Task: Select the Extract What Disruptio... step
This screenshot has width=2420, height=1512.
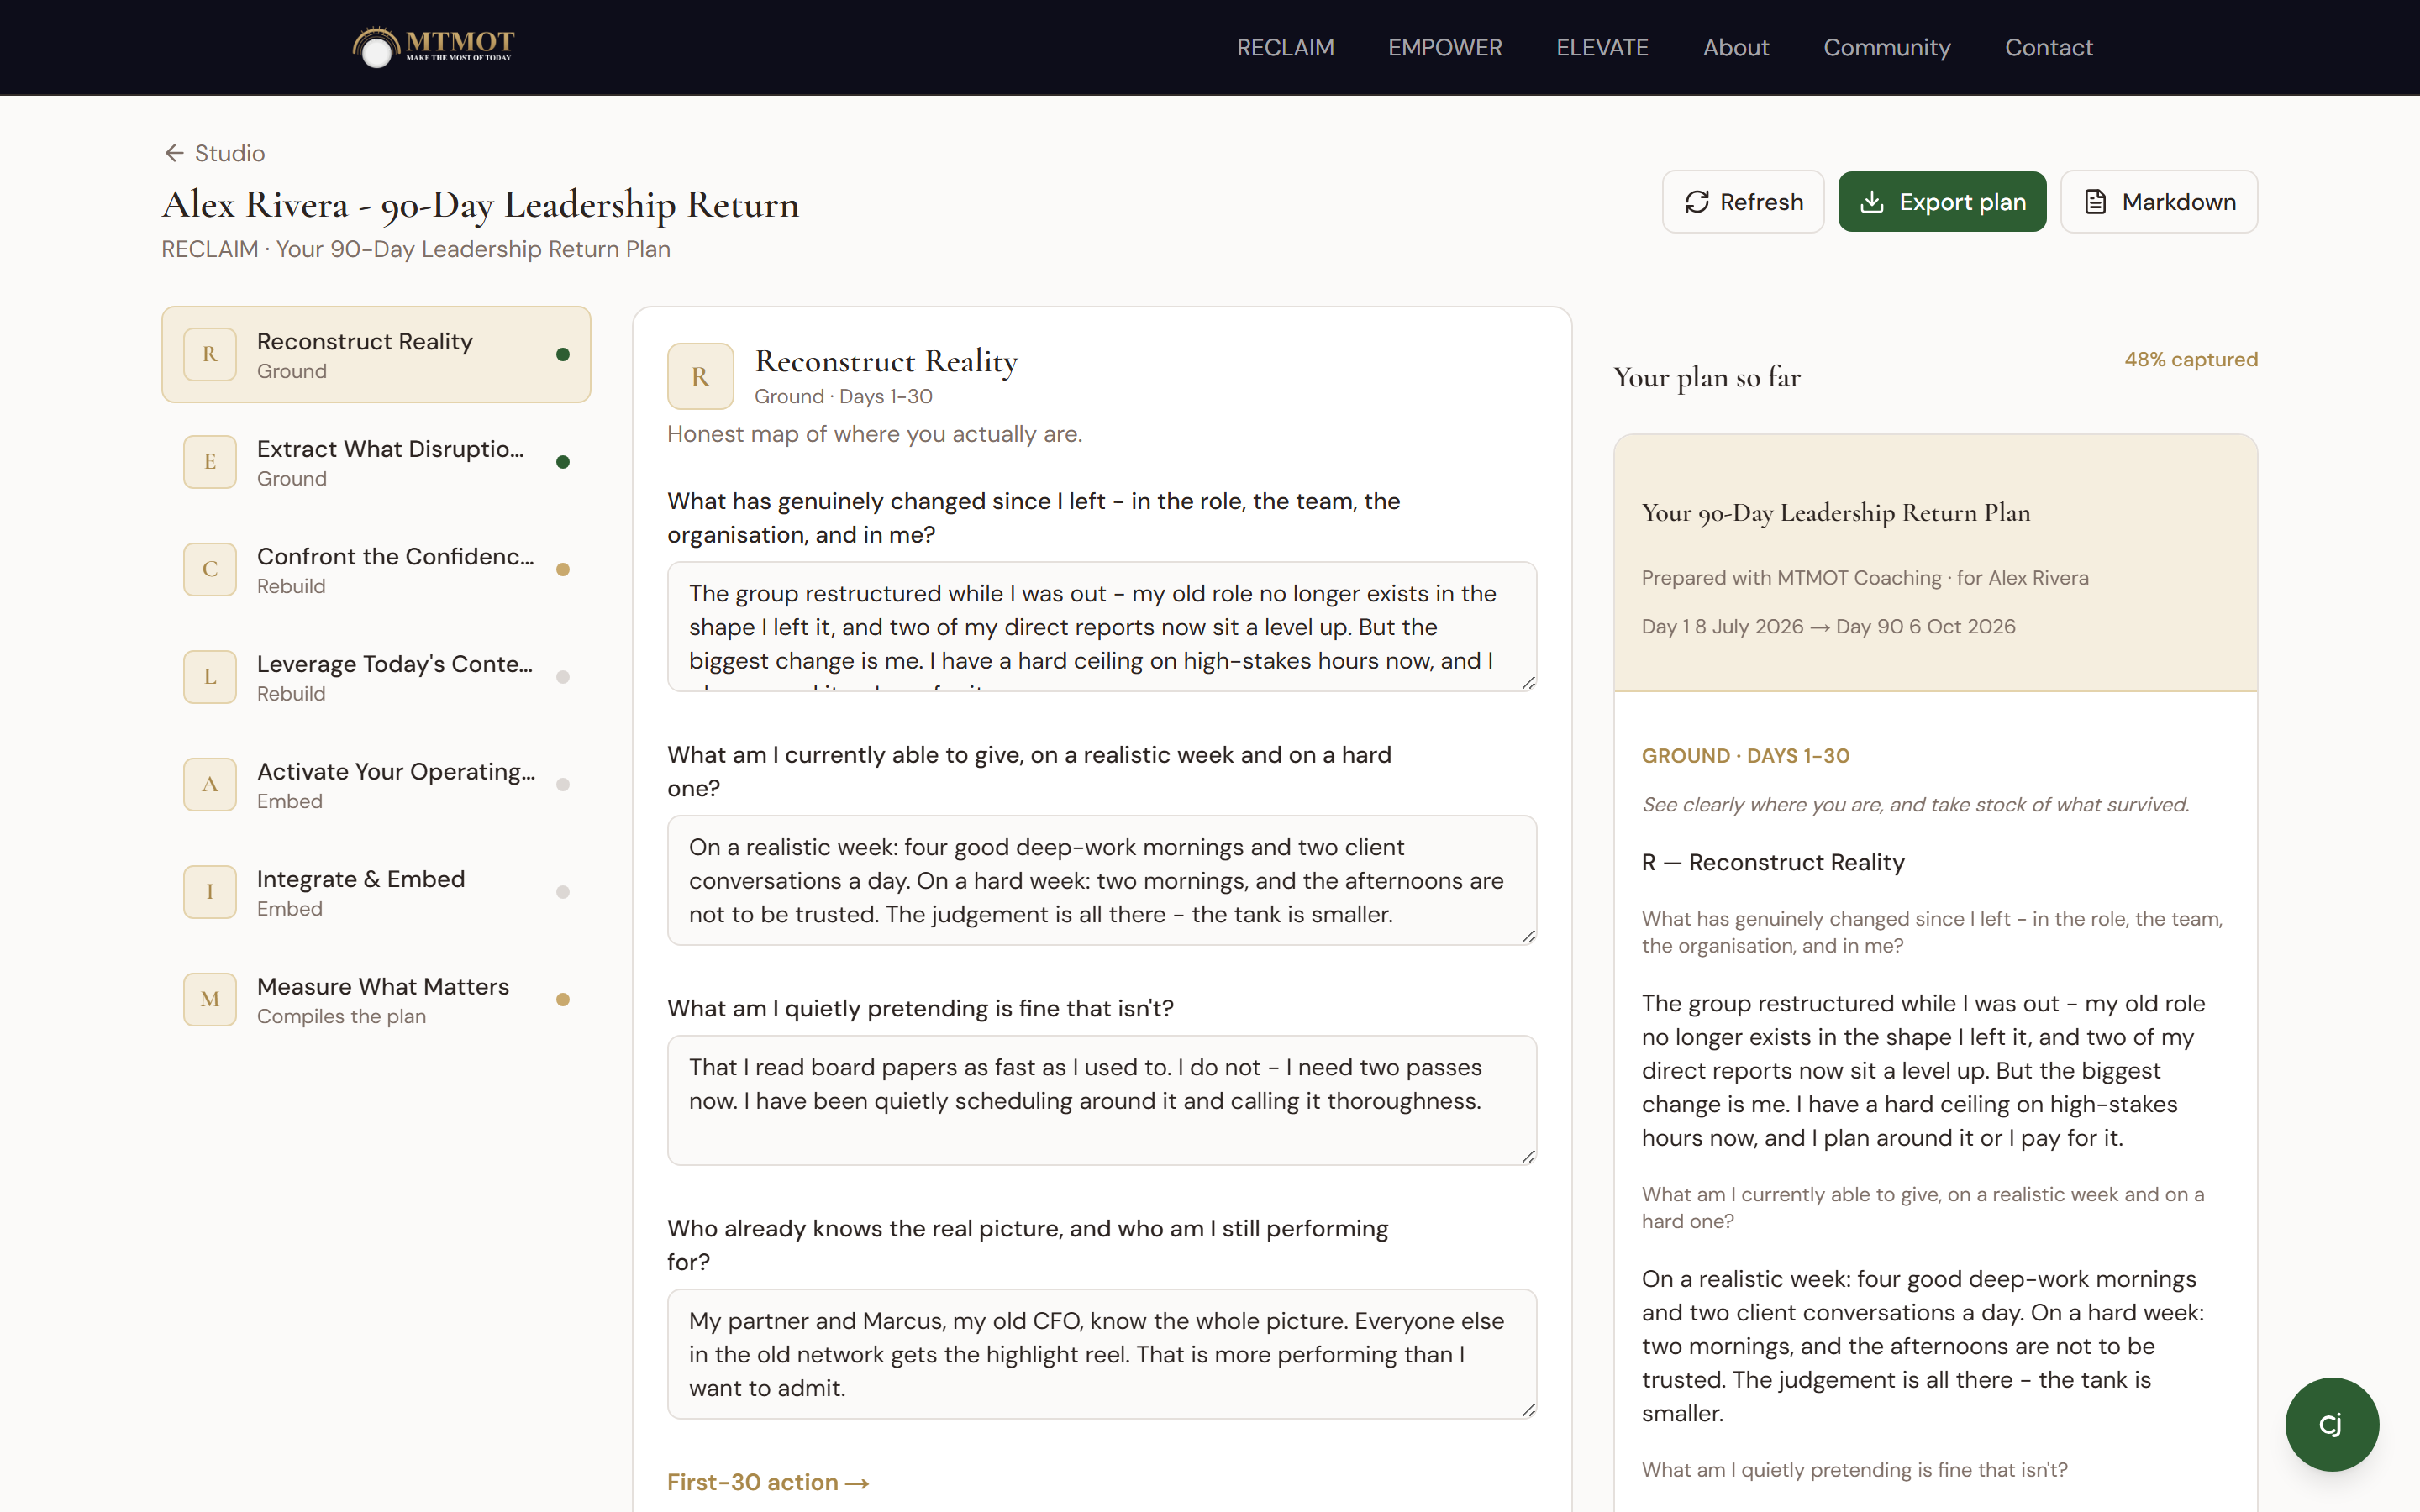Action: click(x=376, y=462)
